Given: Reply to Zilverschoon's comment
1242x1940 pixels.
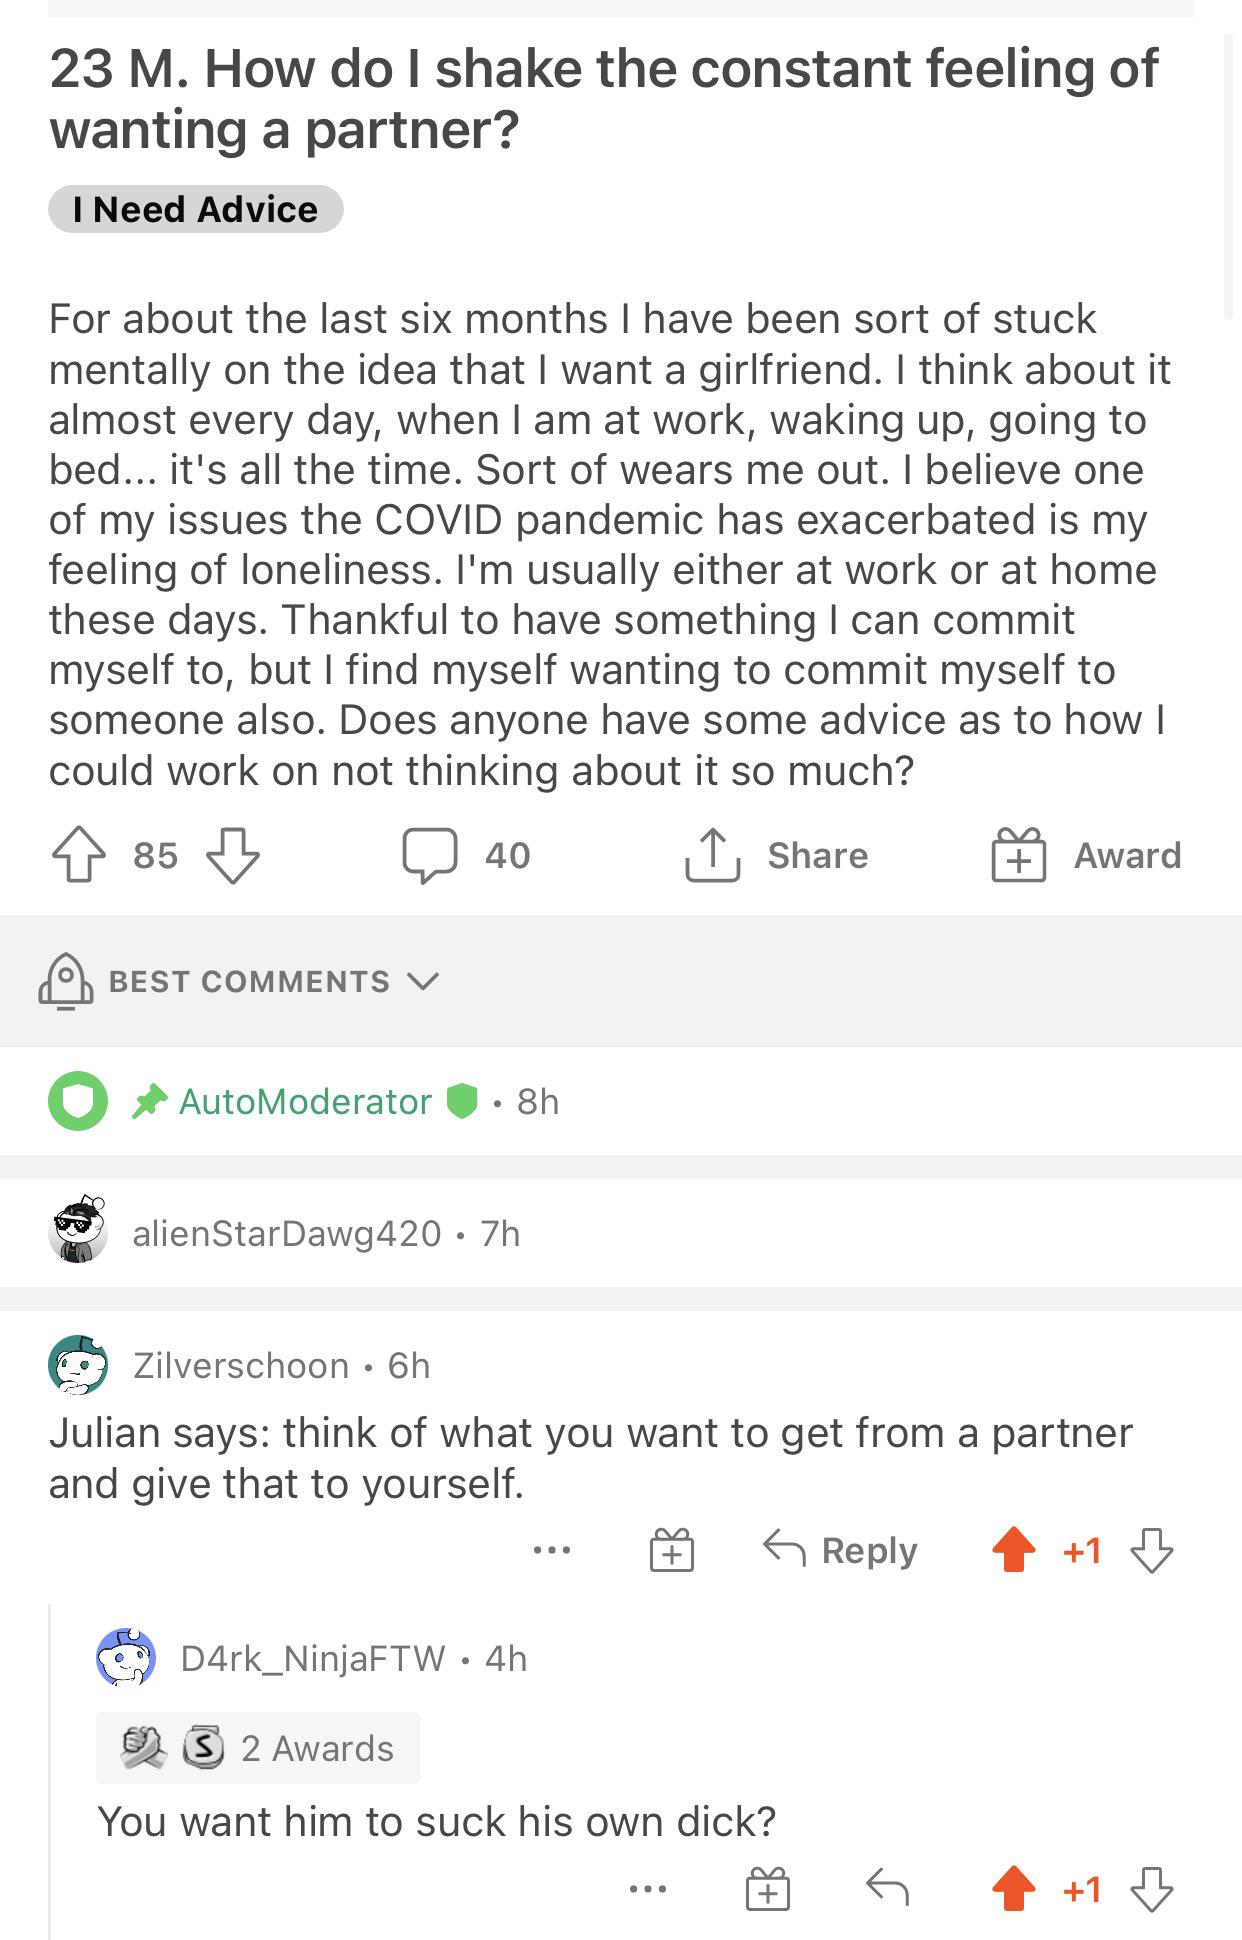Looking at the screenshot, I should click(840, 1551).
